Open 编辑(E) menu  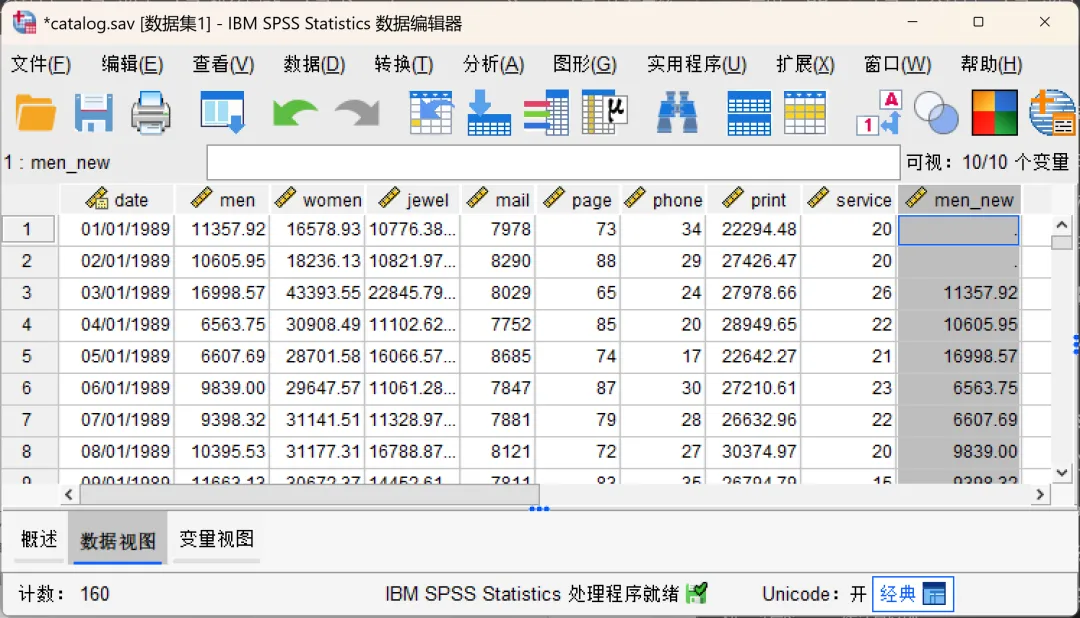[132, 64]
